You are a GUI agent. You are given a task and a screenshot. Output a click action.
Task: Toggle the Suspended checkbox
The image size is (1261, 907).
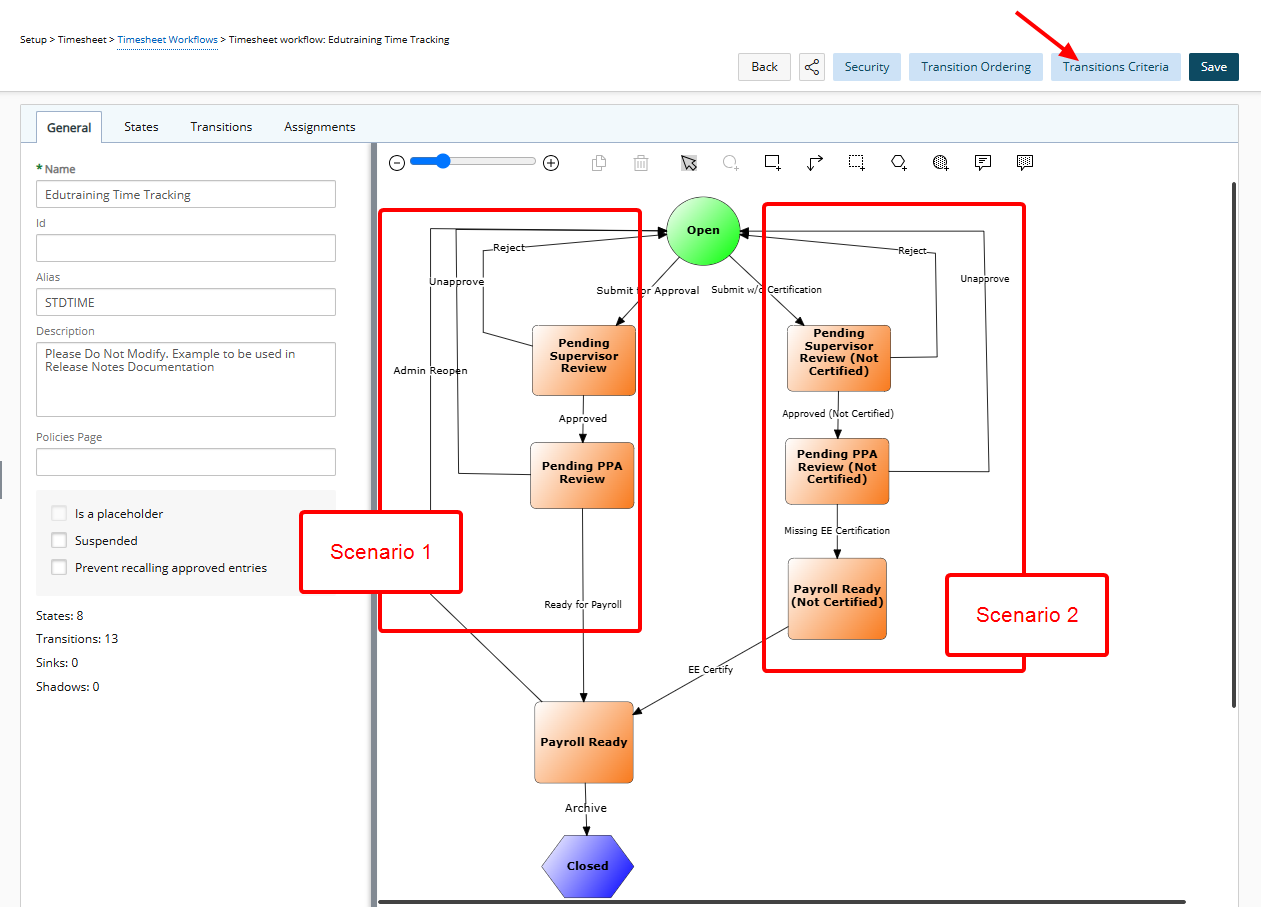pyautogui.click(x=59, y=540)
